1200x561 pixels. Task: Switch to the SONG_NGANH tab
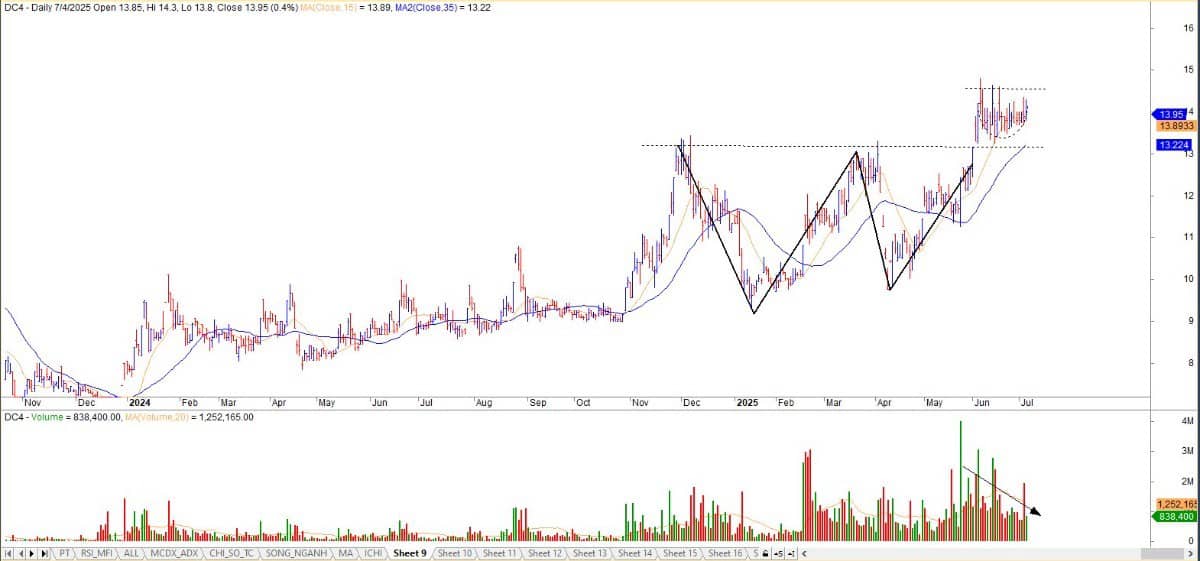[298, 553]
